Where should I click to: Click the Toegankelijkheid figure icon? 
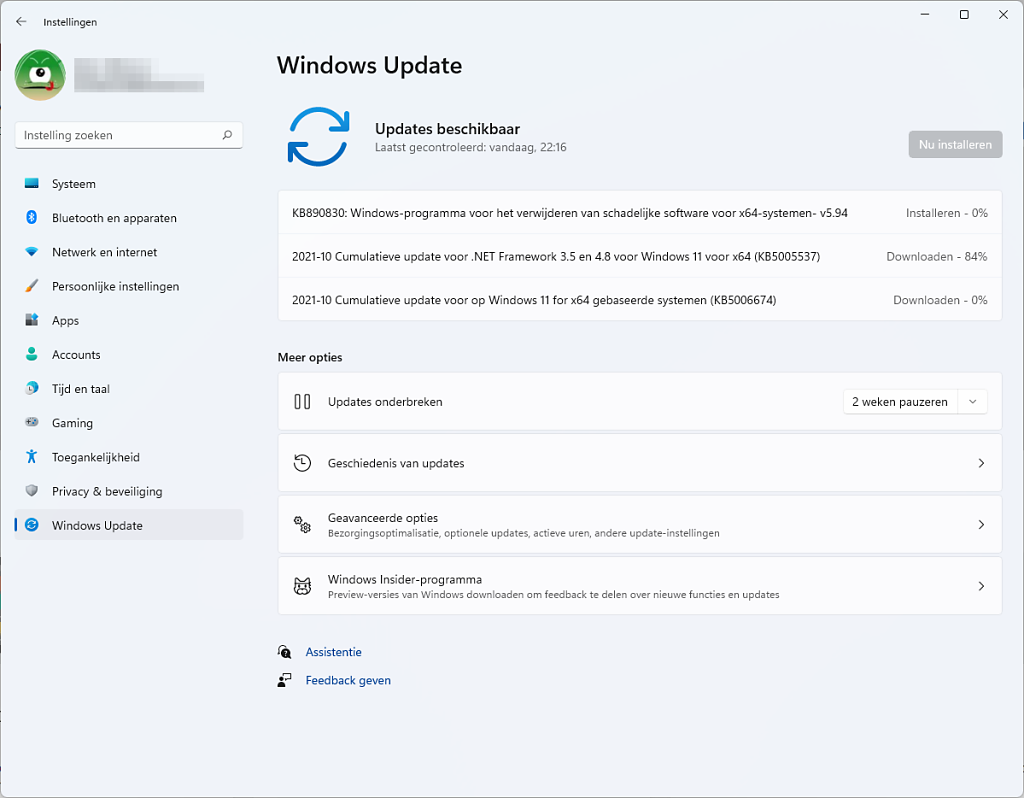click(x=31, y=456)
